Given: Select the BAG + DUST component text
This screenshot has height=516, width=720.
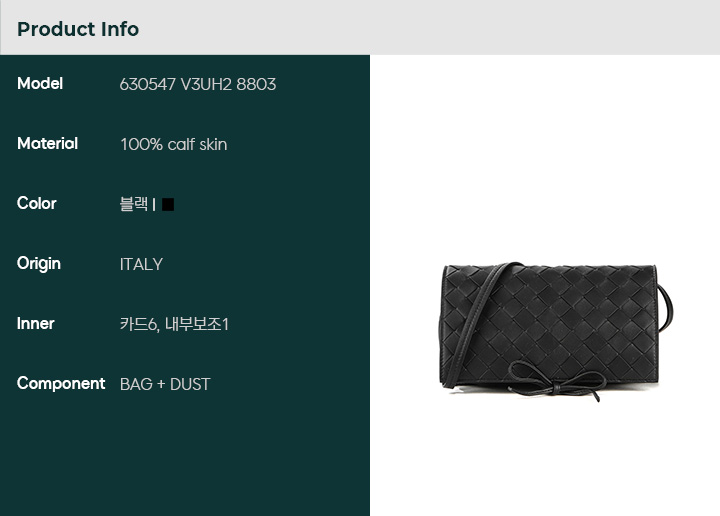Looking at the screenshot, I should (165, 384).
